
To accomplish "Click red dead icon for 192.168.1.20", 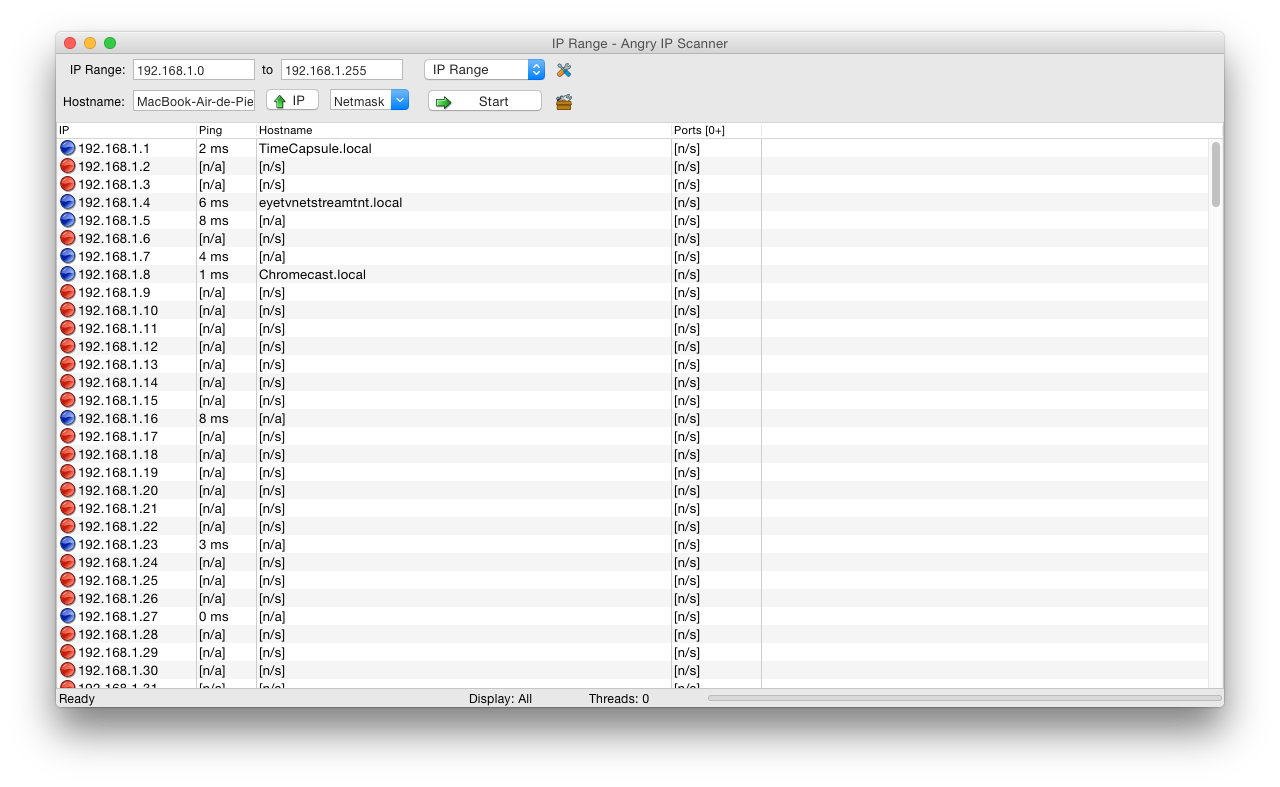I will (68, 490).
